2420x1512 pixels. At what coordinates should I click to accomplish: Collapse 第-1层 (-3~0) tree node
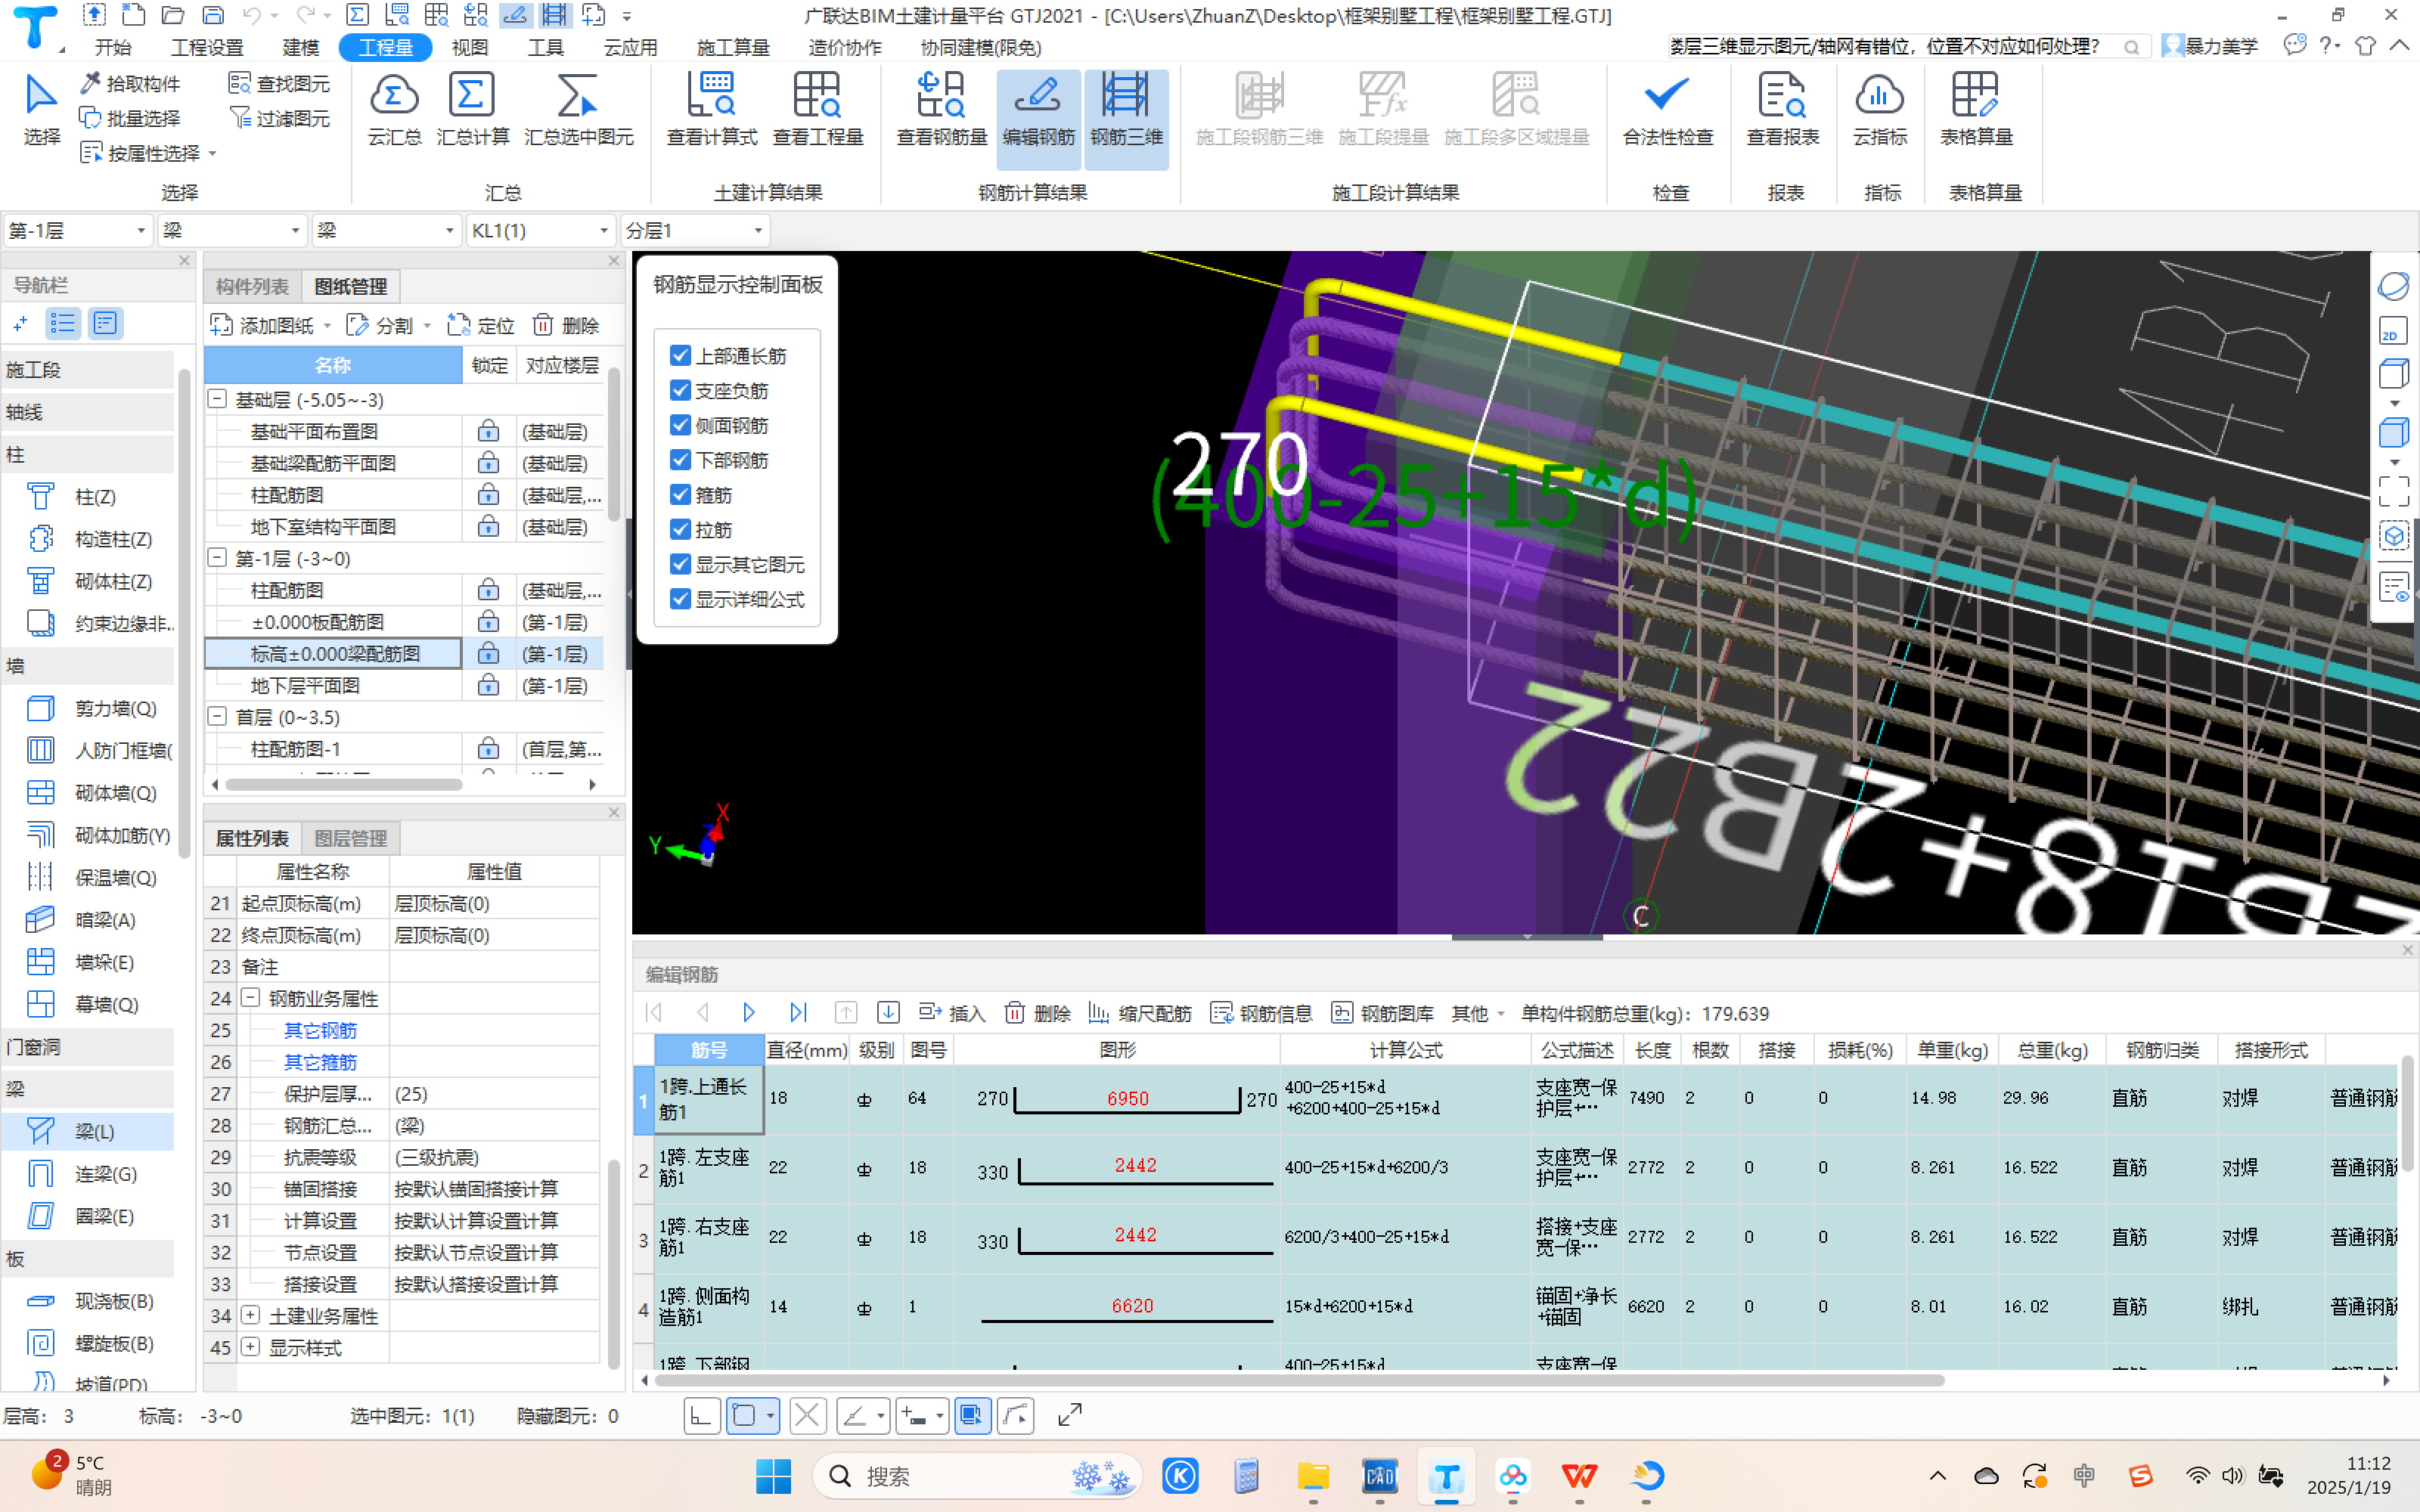(x=217, y=558)
